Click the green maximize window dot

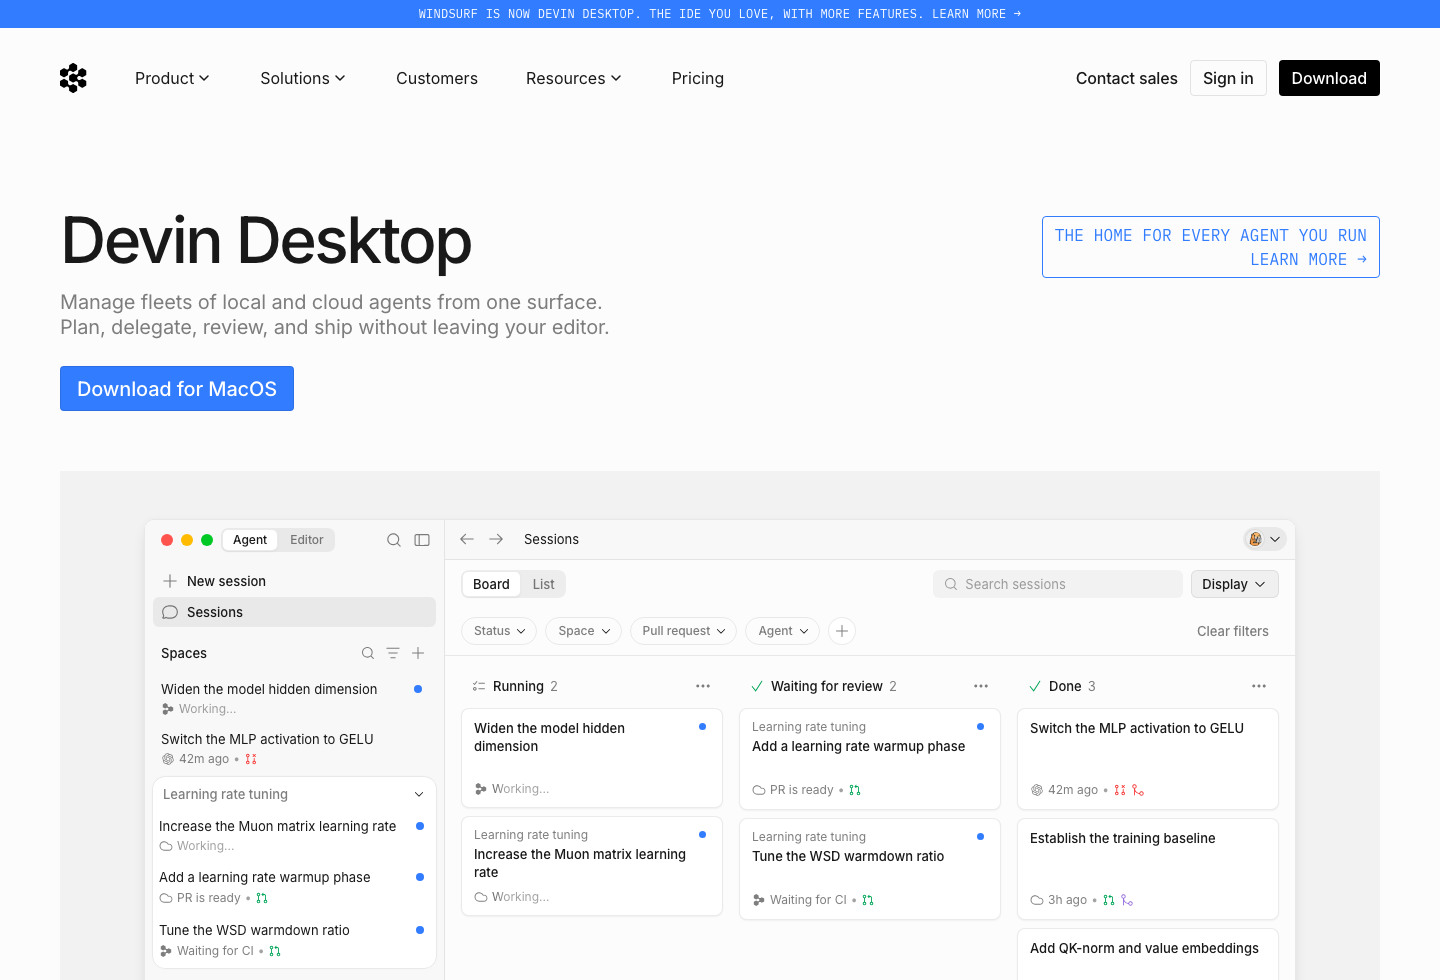tap(207, 540)
